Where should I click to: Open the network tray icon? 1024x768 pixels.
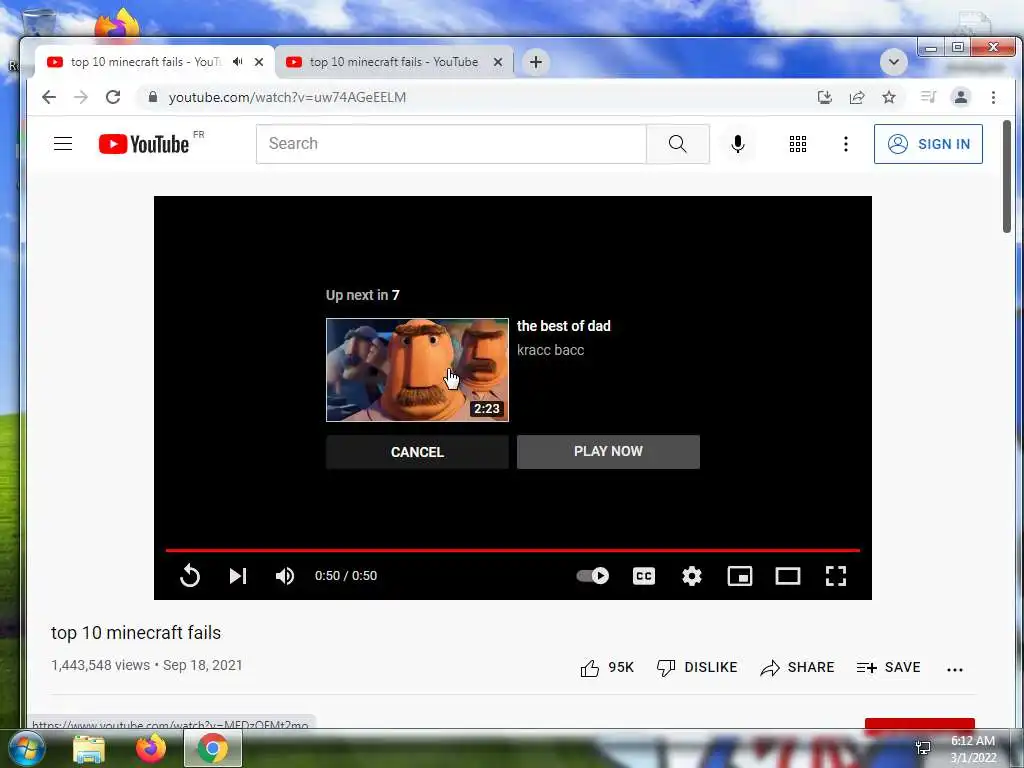click(923, 748)
